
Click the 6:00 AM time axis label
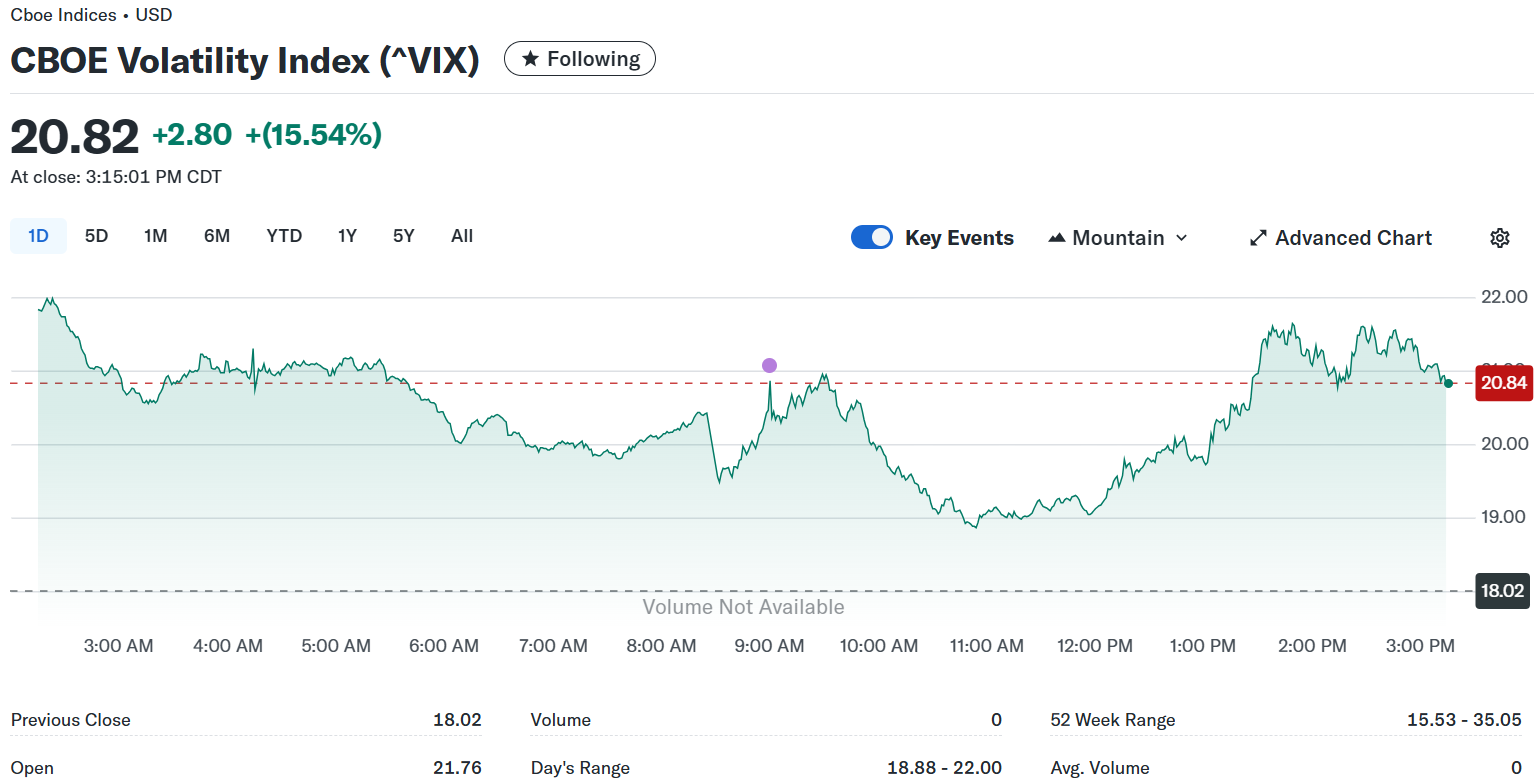pos(444,646)
